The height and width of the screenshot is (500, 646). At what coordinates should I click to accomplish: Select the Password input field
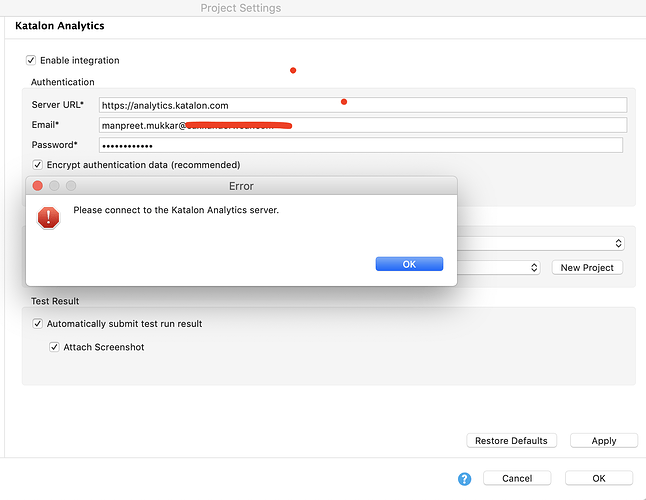[x=360, y=146]
